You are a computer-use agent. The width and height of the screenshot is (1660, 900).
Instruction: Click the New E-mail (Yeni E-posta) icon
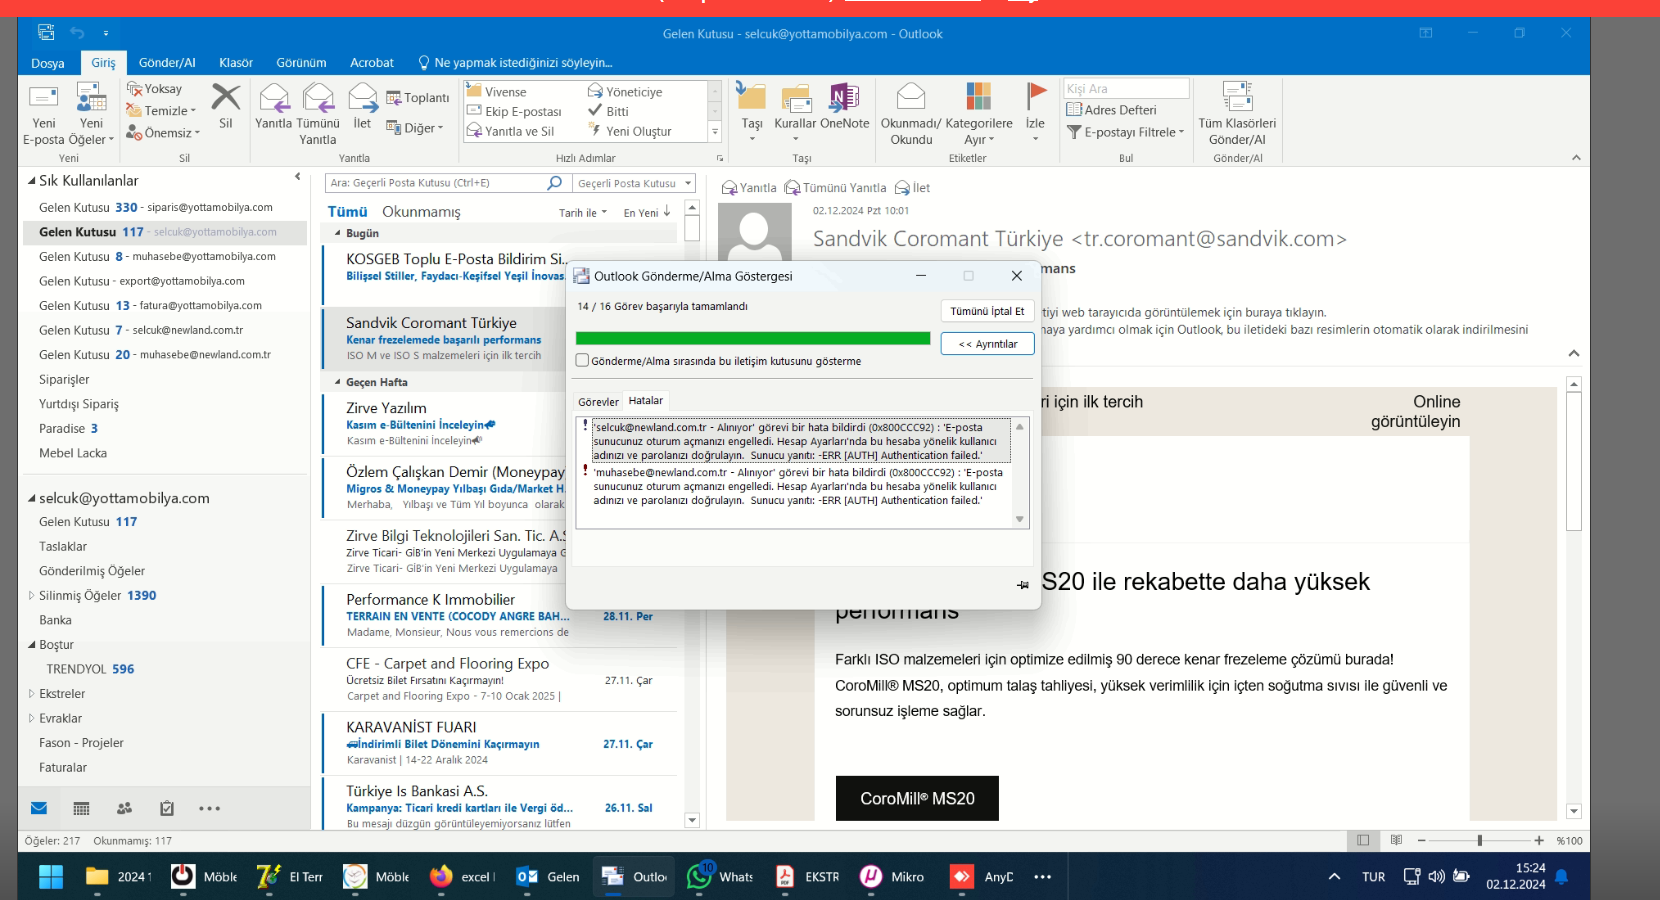pyautogui.click(x=44, y=98)
